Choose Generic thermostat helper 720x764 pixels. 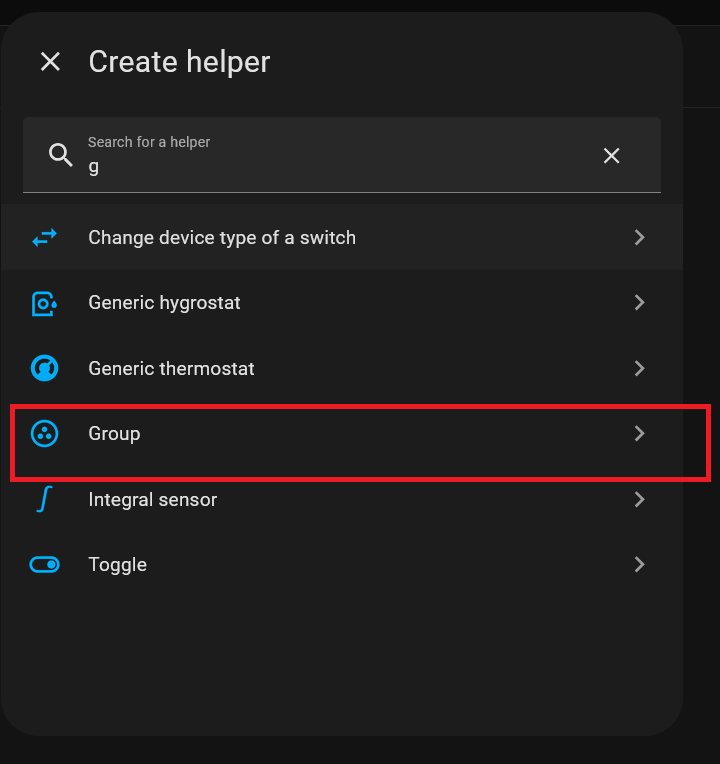coord(171,368)
